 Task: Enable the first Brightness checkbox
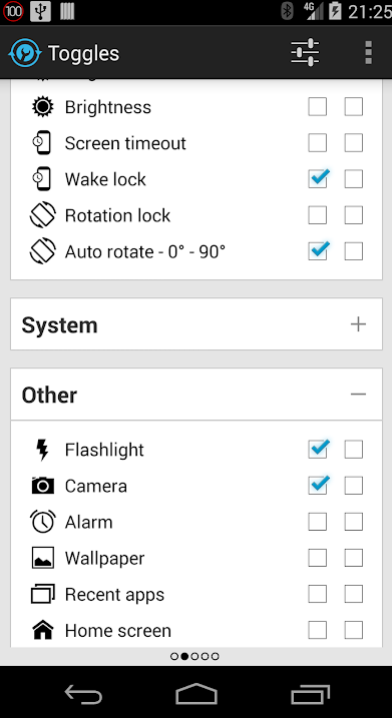point(317,107)
